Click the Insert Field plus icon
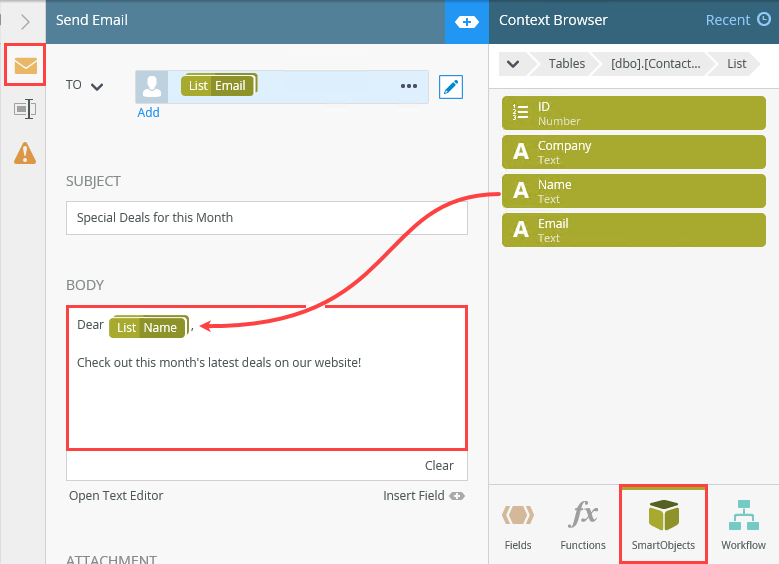 click(457, 496)
